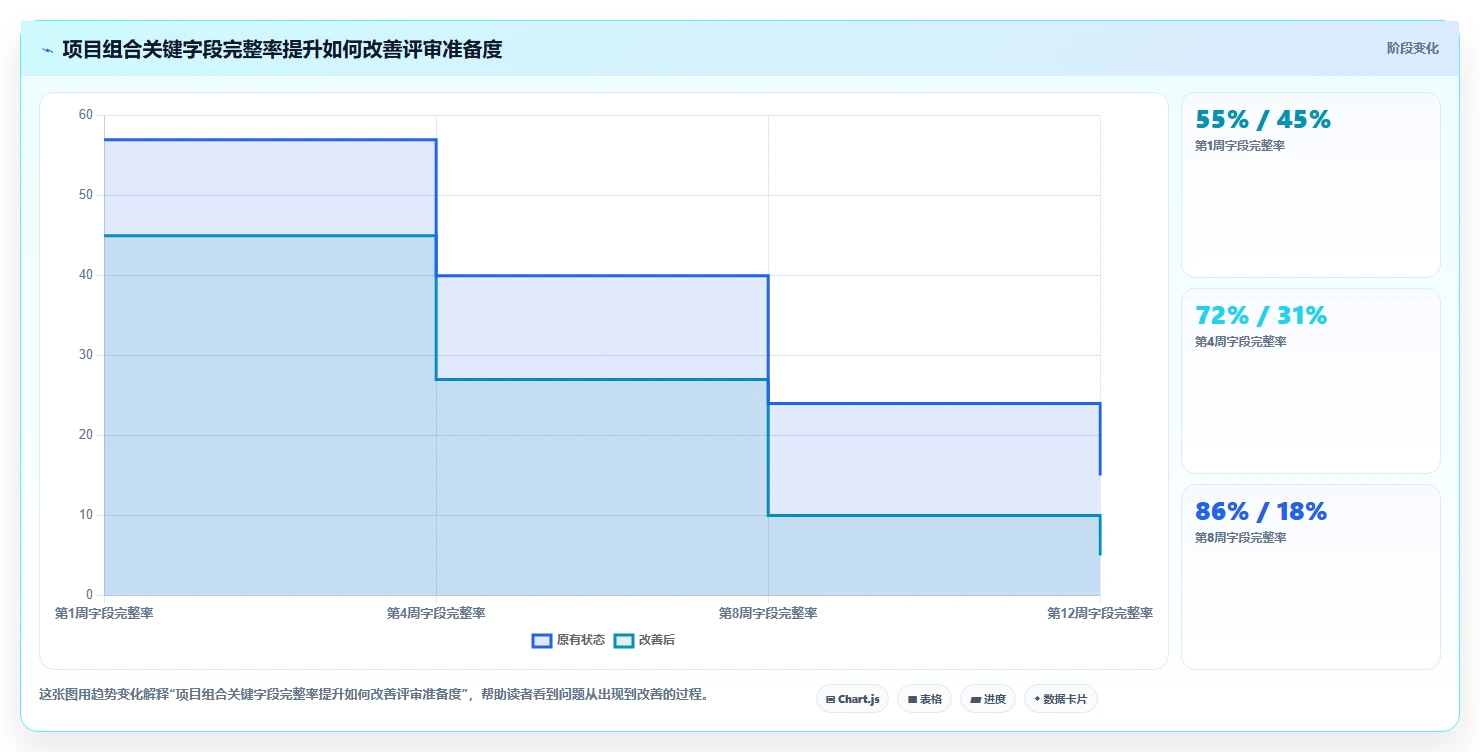Click the x-axis label 第1周字段完整率
Screen dimensions: 1480x752
tap(104, 613)
